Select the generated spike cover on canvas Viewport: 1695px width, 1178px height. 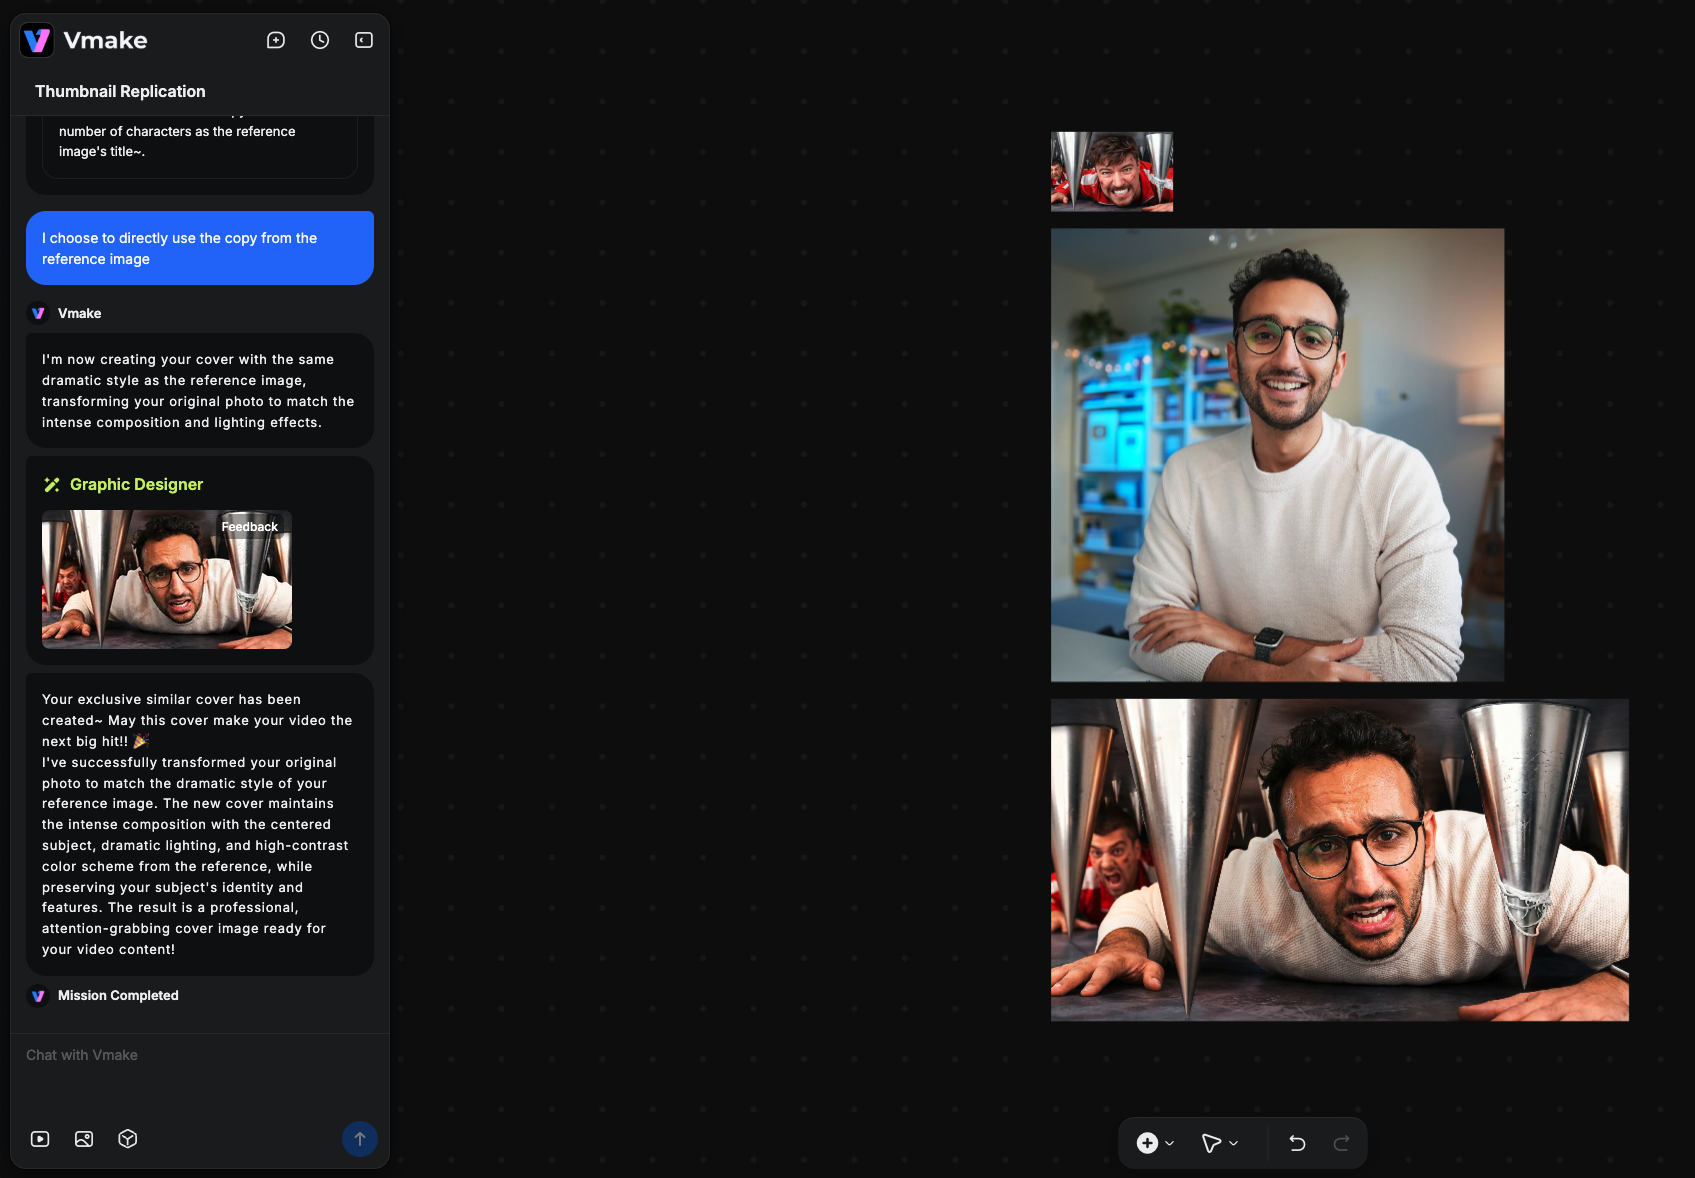point(1339,860)
